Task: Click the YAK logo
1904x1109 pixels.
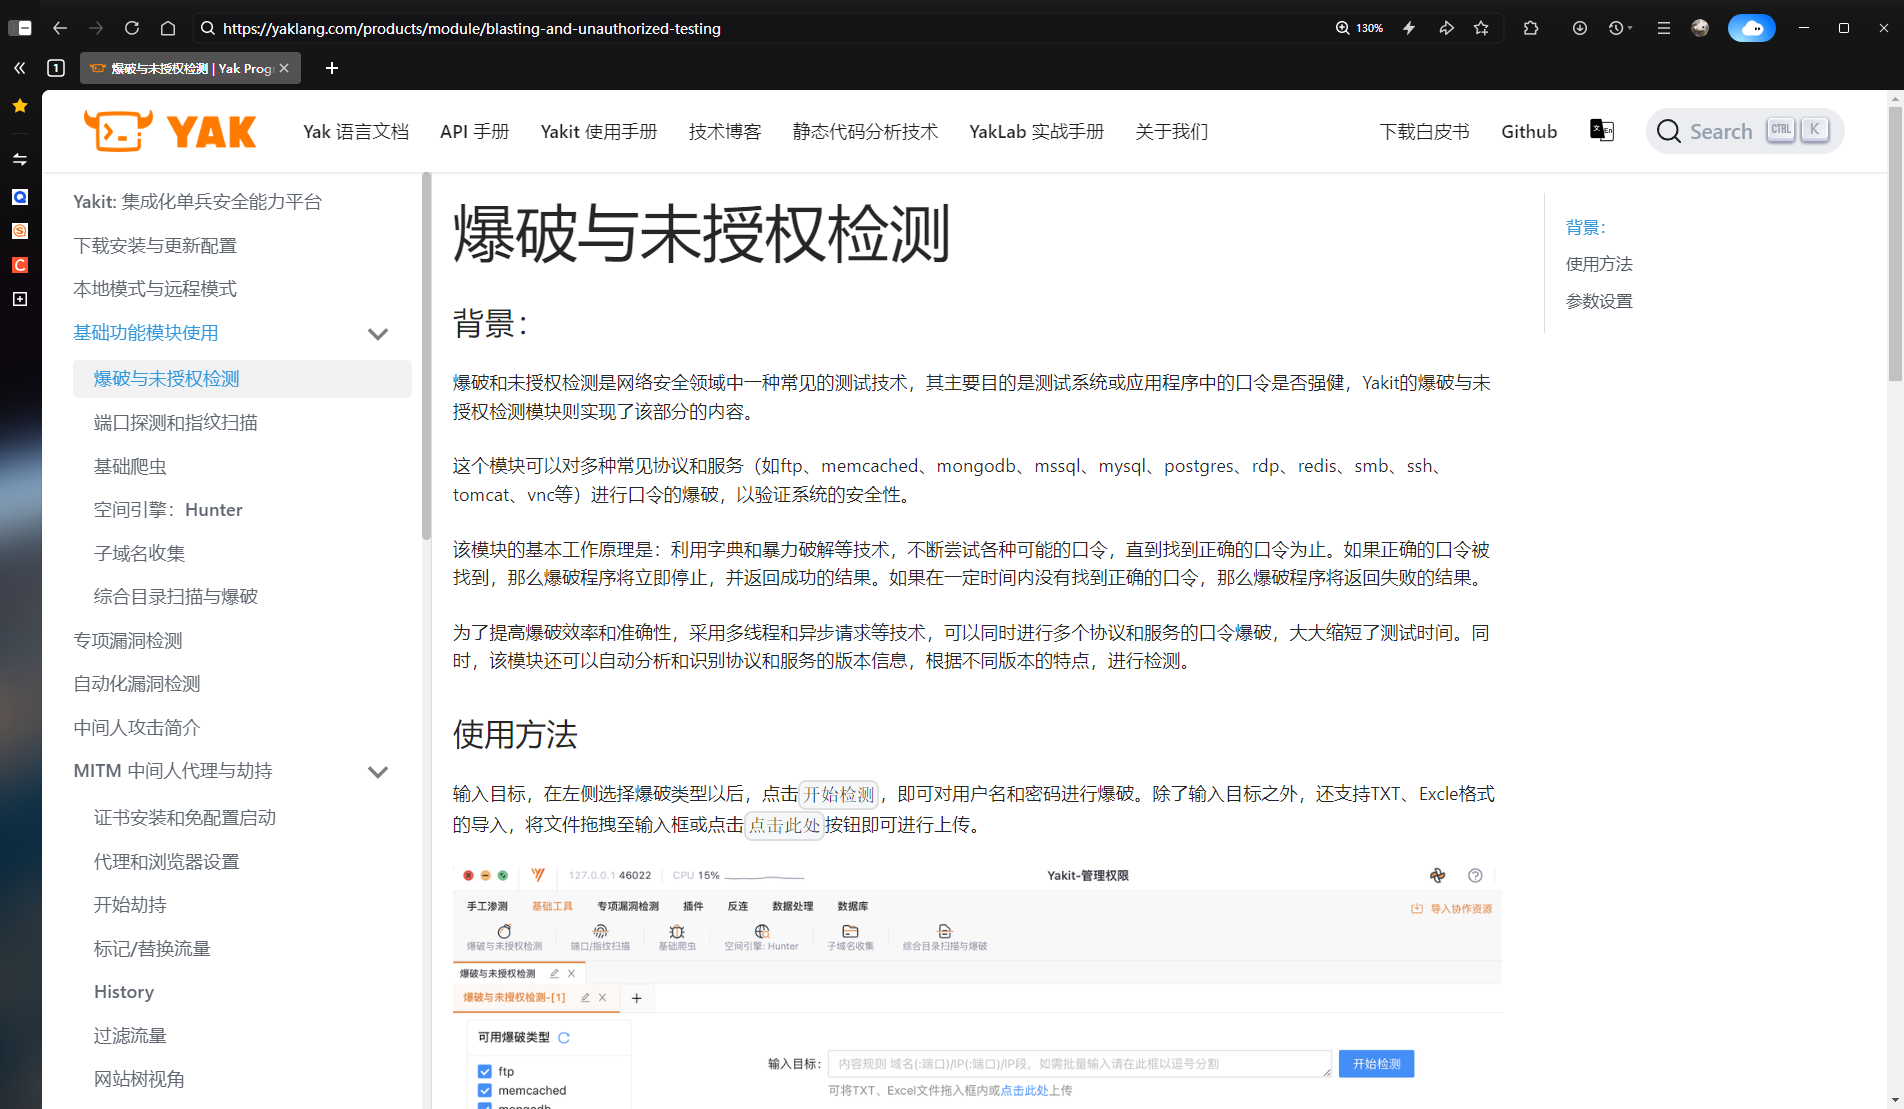Action: pyautogui.click(x=170, y=131)
